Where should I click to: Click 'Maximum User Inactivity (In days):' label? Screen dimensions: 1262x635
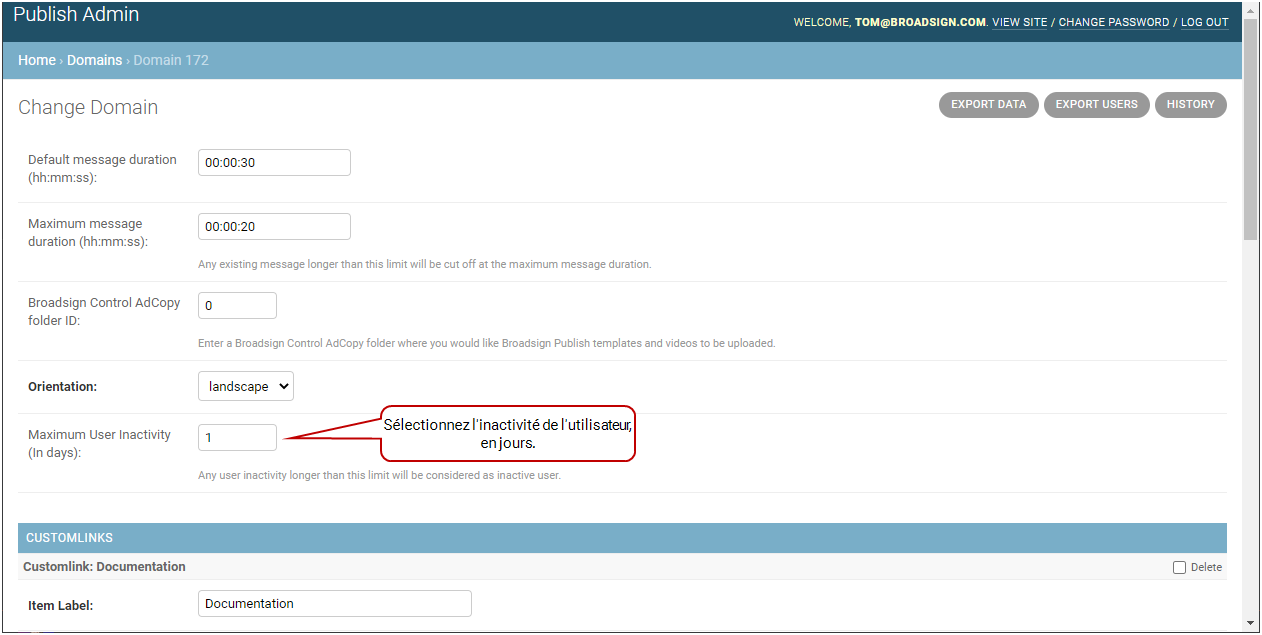99,443
